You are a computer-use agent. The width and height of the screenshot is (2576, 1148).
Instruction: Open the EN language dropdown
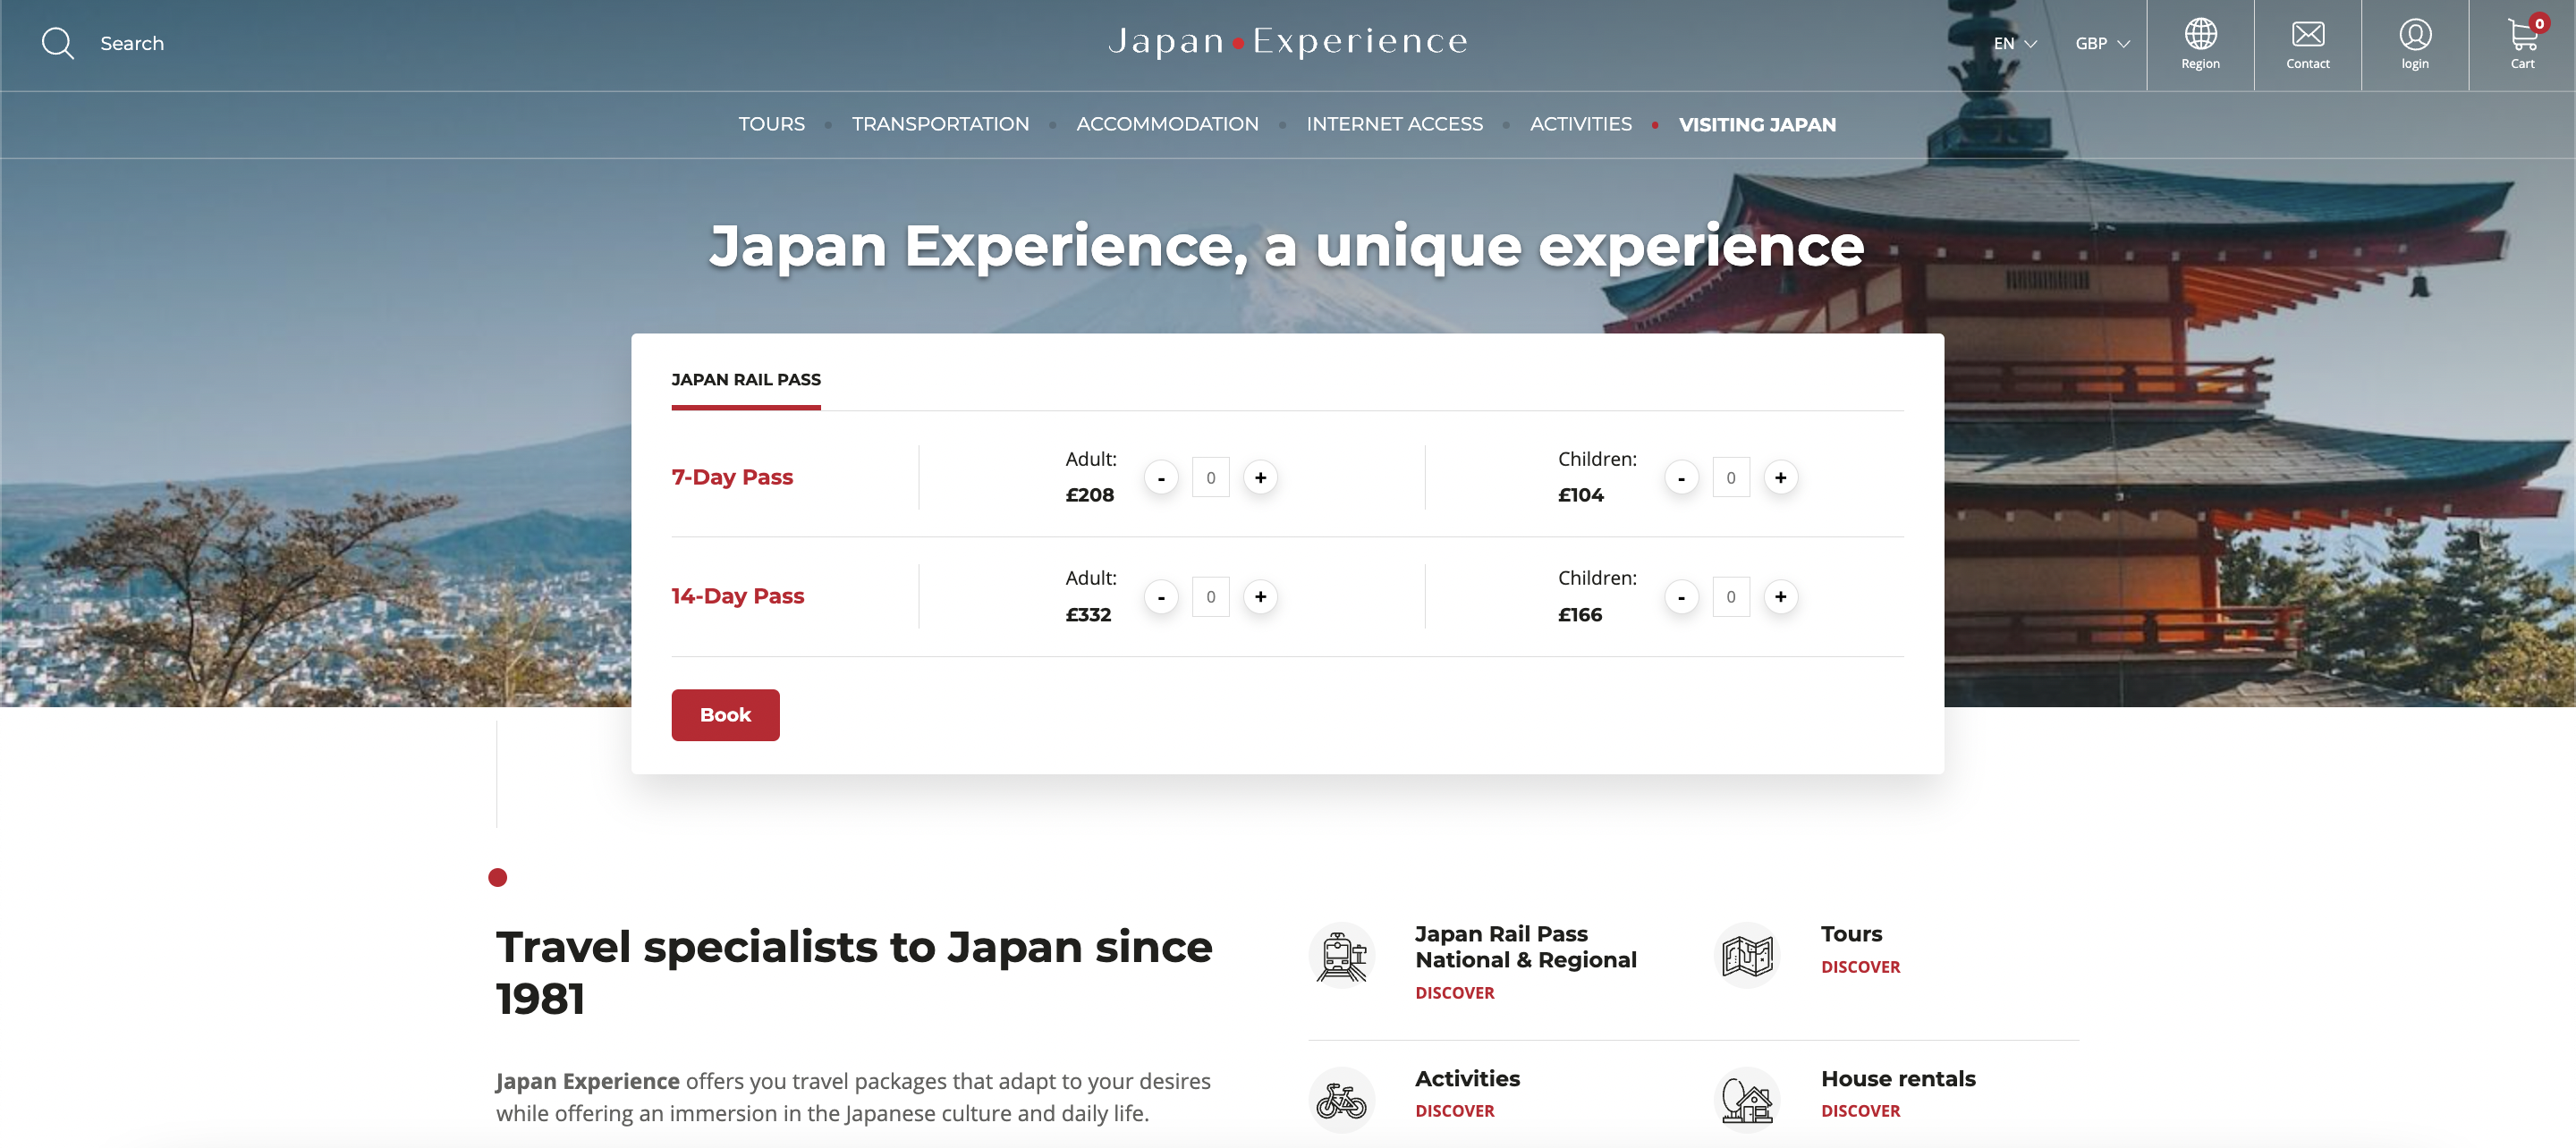[2014, 44]
